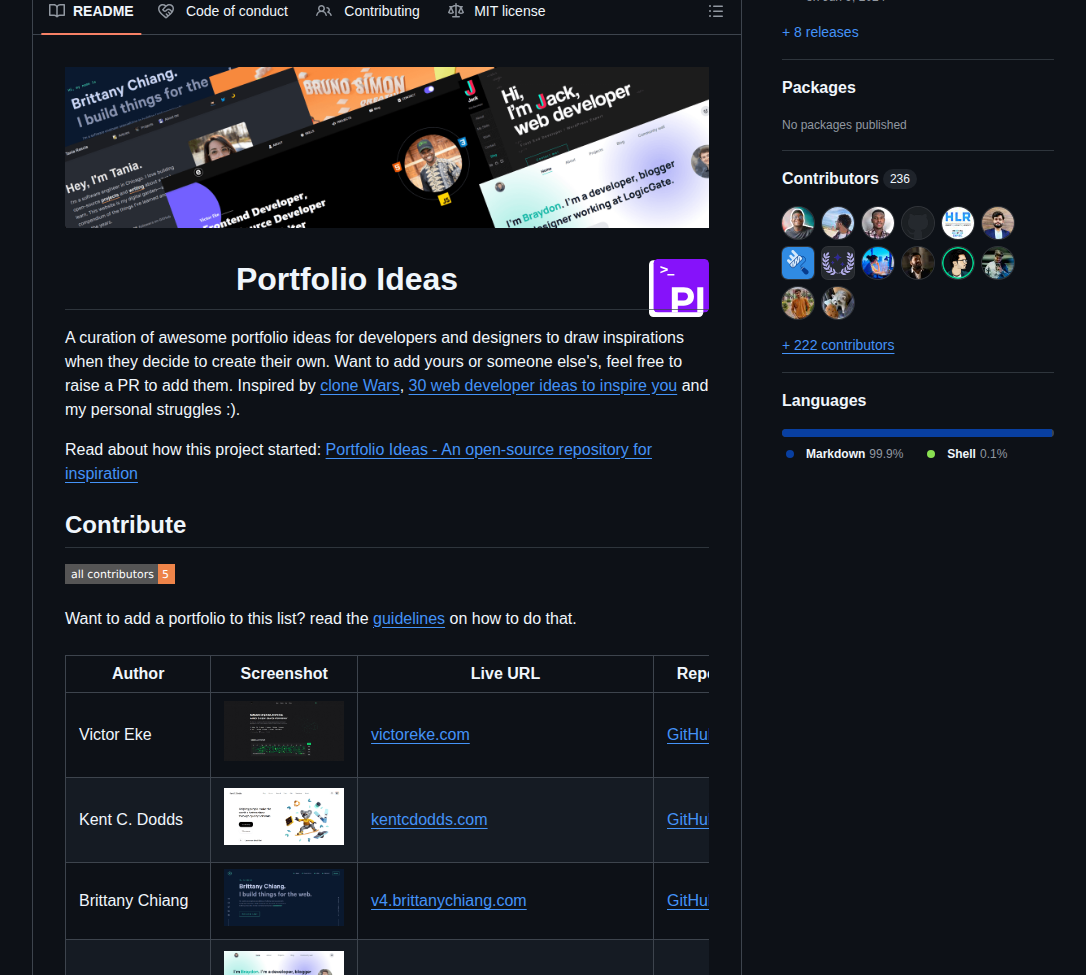Click the 'No packages published' text

tap(844, 125)
